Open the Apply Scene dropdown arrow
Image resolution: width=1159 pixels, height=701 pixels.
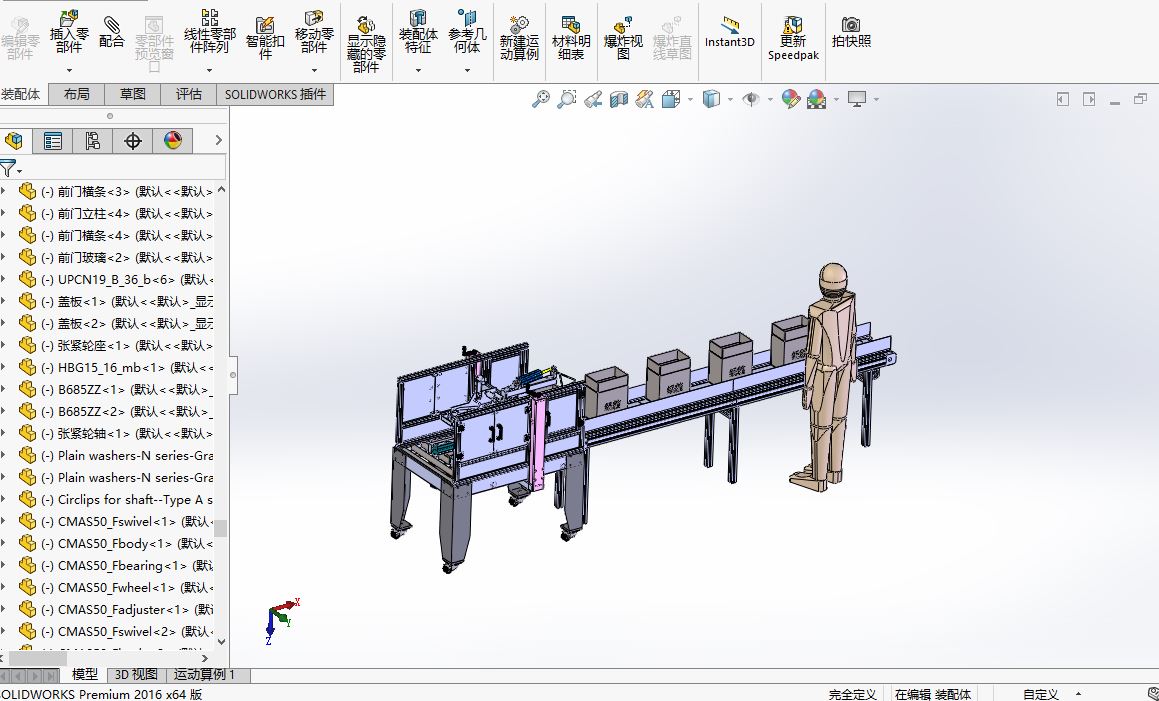click(837, 99)
